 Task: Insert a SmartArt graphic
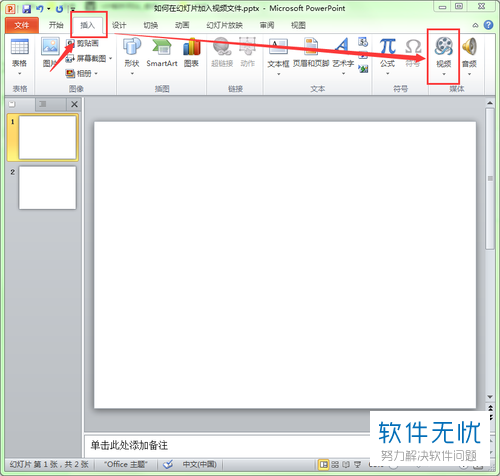pos(162,52)
